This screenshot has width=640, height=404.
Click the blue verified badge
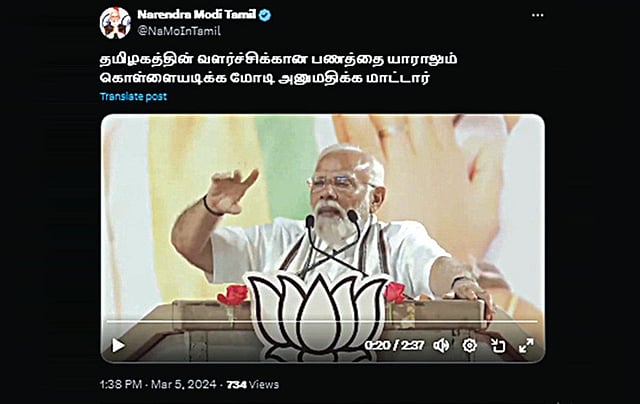pos(265,15)
